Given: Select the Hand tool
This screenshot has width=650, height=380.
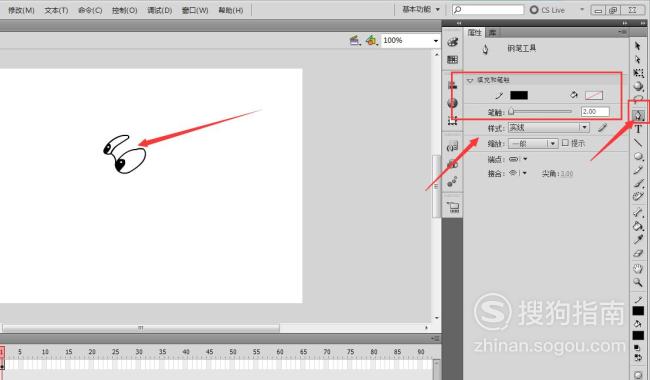Looking at the screenshot, I should pos(638,269).
